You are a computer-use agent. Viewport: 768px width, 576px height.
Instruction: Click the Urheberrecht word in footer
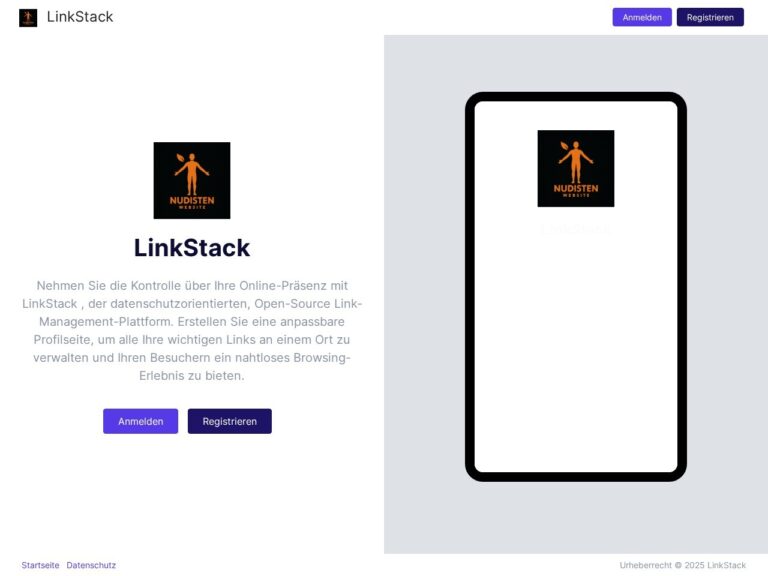[646, 565]
